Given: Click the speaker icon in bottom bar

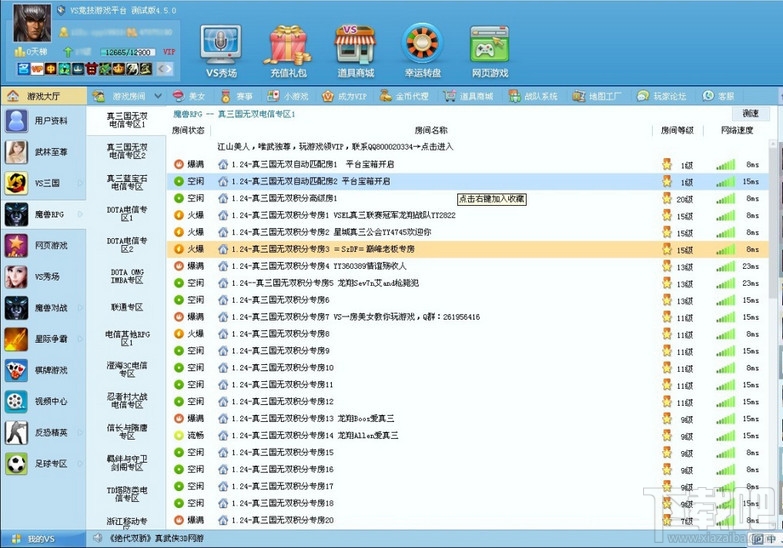Looking at the screenshot, I should coord(97,538).
